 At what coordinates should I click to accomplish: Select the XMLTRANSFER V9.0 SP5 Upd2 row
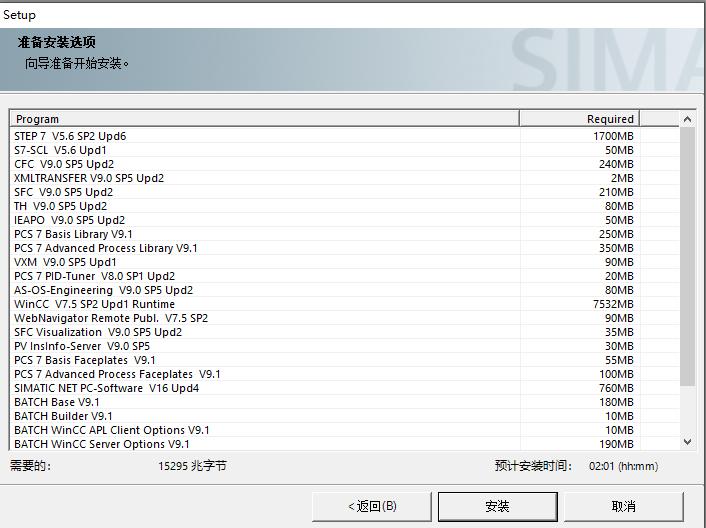pyautogui.click(x=344, y=178)
